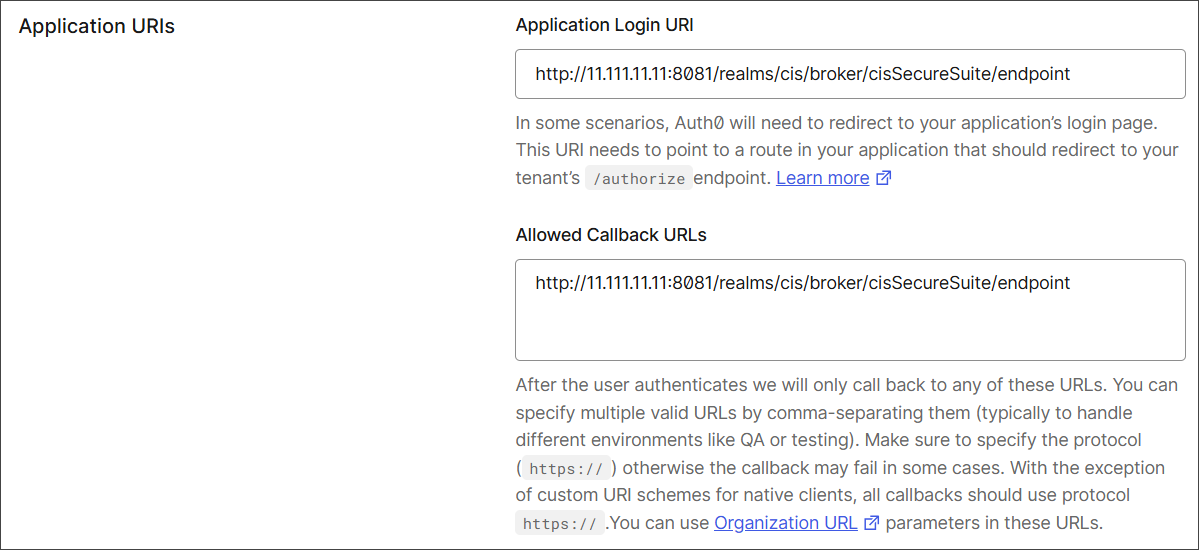Screen dimensions: 1199x551
Task: Open the Organization URL link
Action: tap(785, 523)
